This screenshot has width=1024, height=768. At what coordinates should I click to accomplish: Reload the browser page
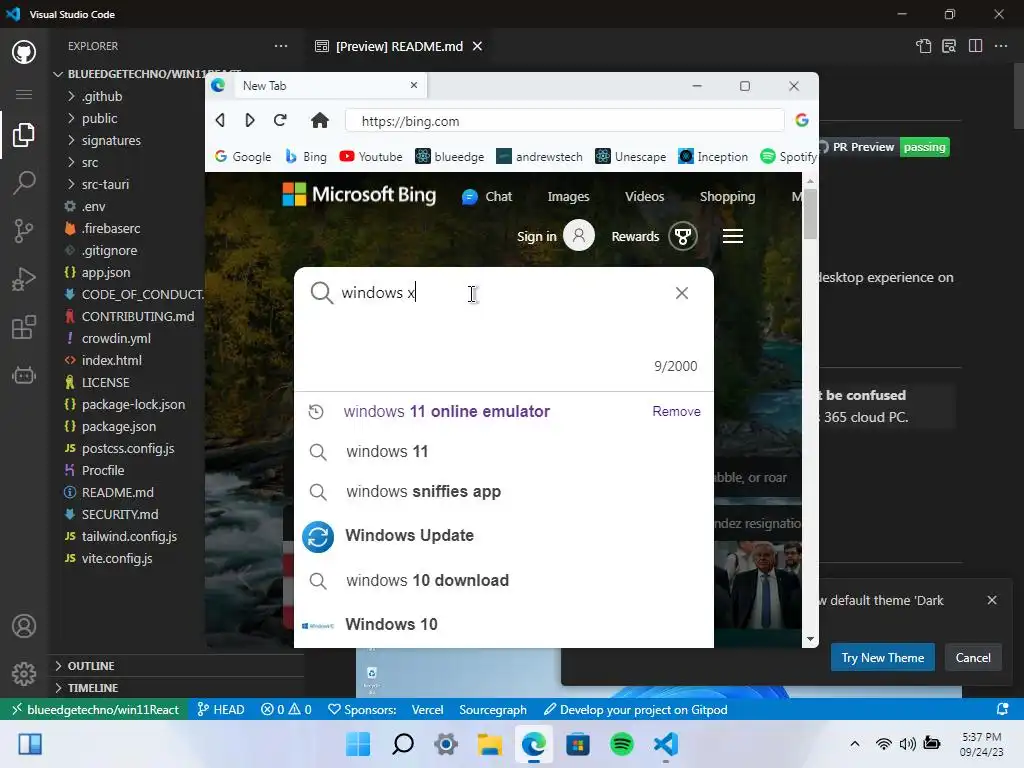pyautogui.click(x=280, y=120)
